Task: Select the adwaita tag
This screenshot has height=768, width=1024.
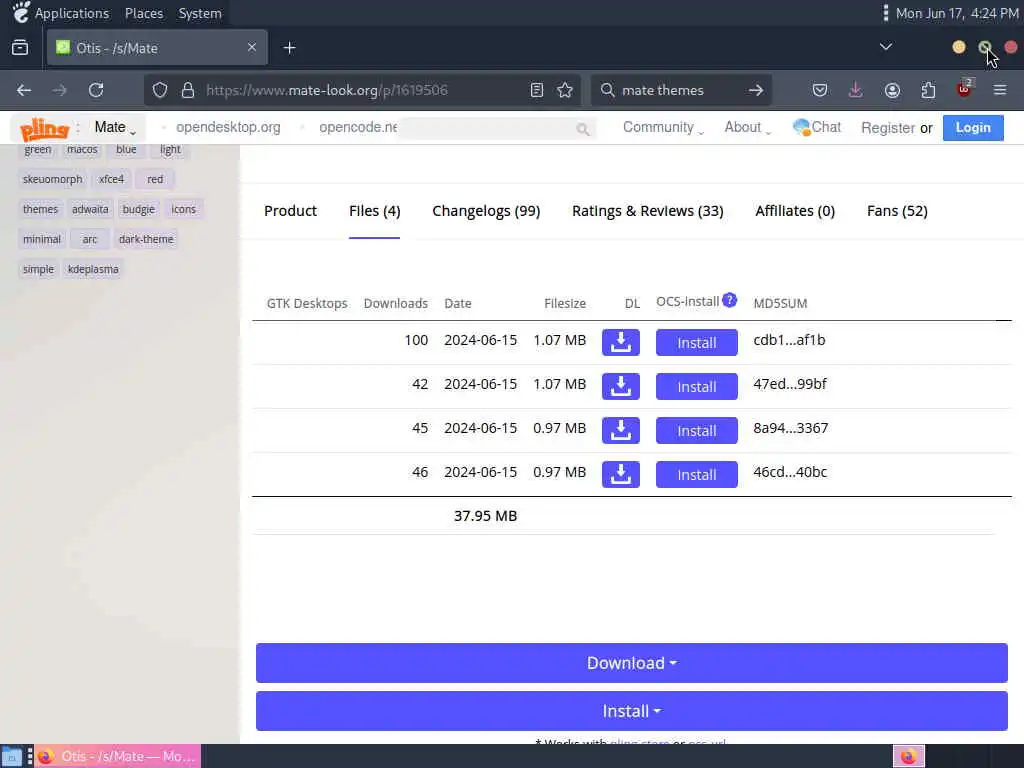Action: pos(90,209)
